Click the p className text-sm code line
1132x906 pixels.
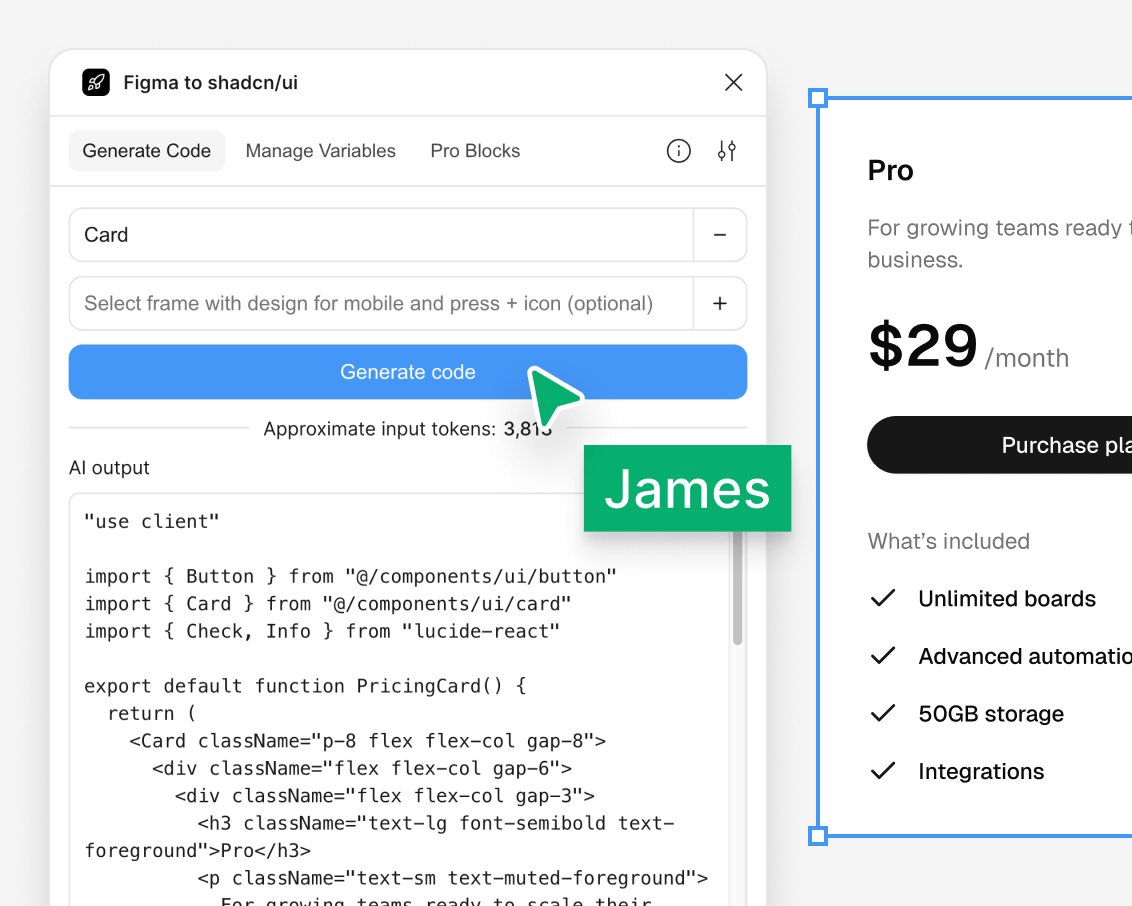[453, 879]
